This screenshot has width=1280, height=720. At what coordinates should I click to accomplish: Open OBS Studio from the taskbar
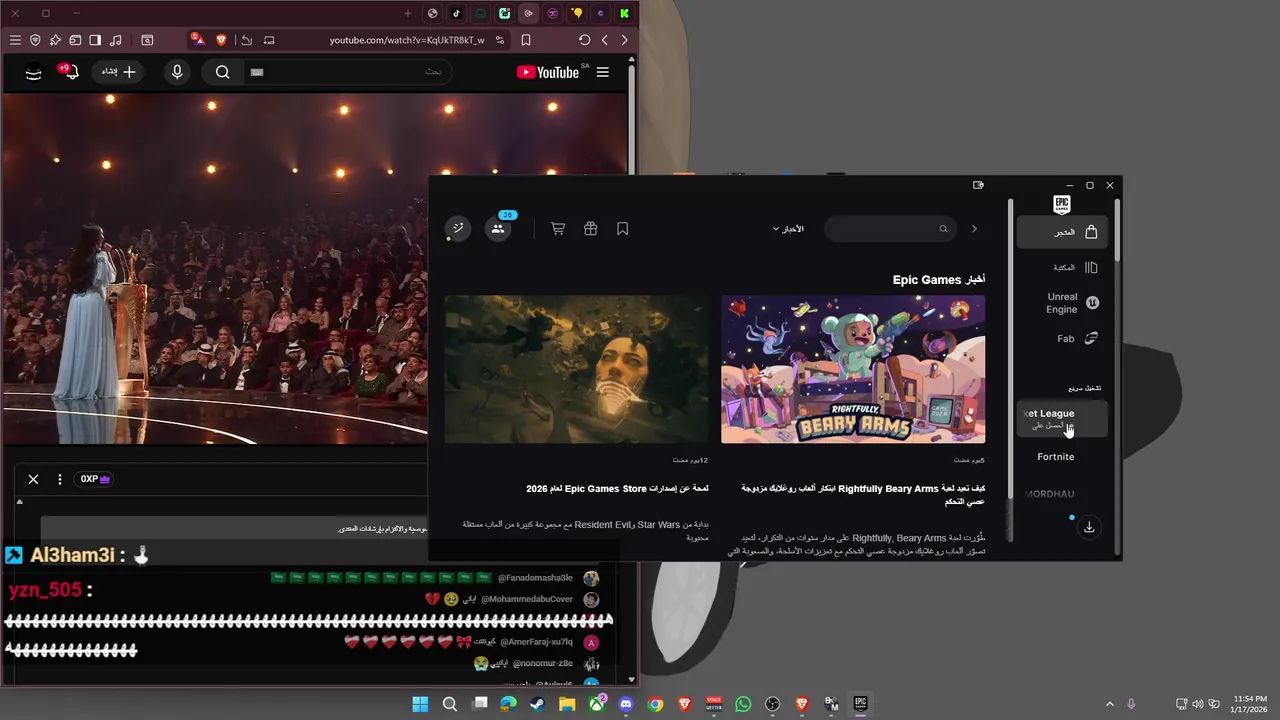[772, 704]
